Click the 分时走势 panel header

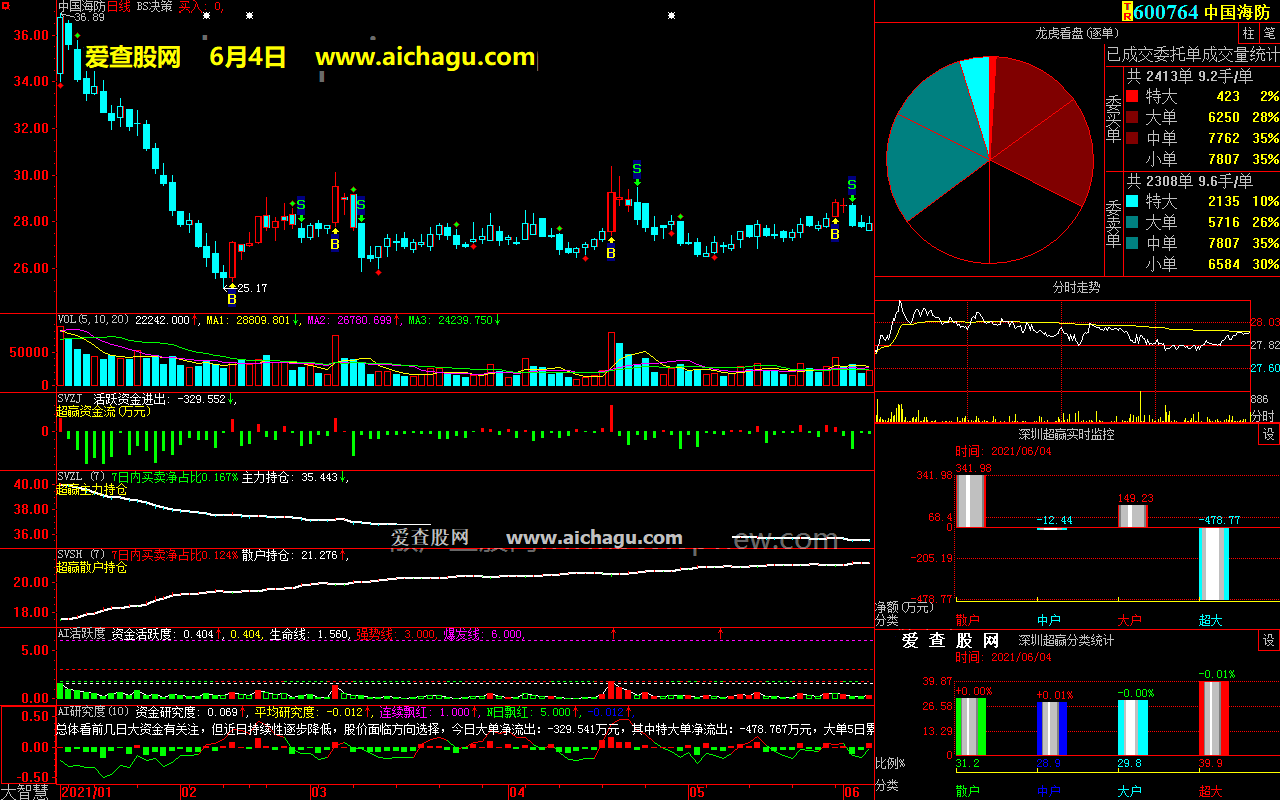pyautogui.click(x=1077, y=287)
